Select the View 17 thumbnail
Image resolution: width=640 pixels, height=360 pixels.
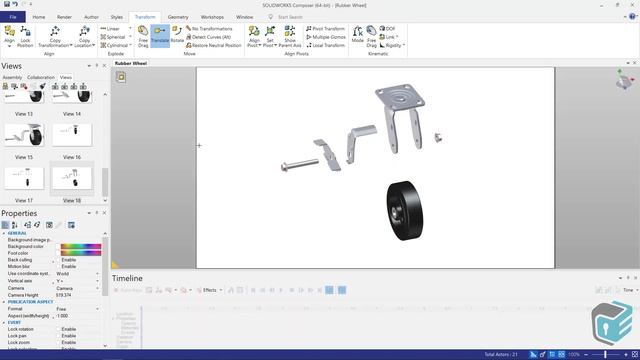(x=24, y=178)
